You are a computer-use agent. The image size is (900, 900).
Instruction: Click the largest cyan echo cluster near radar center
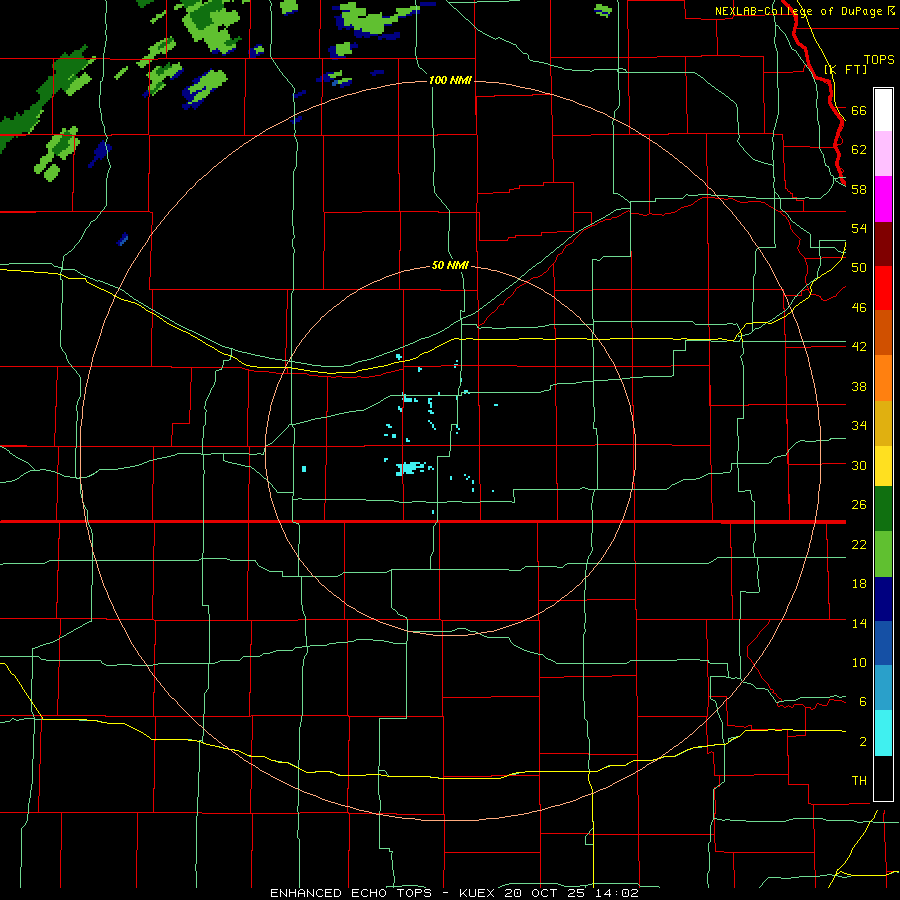pos(410,468)
